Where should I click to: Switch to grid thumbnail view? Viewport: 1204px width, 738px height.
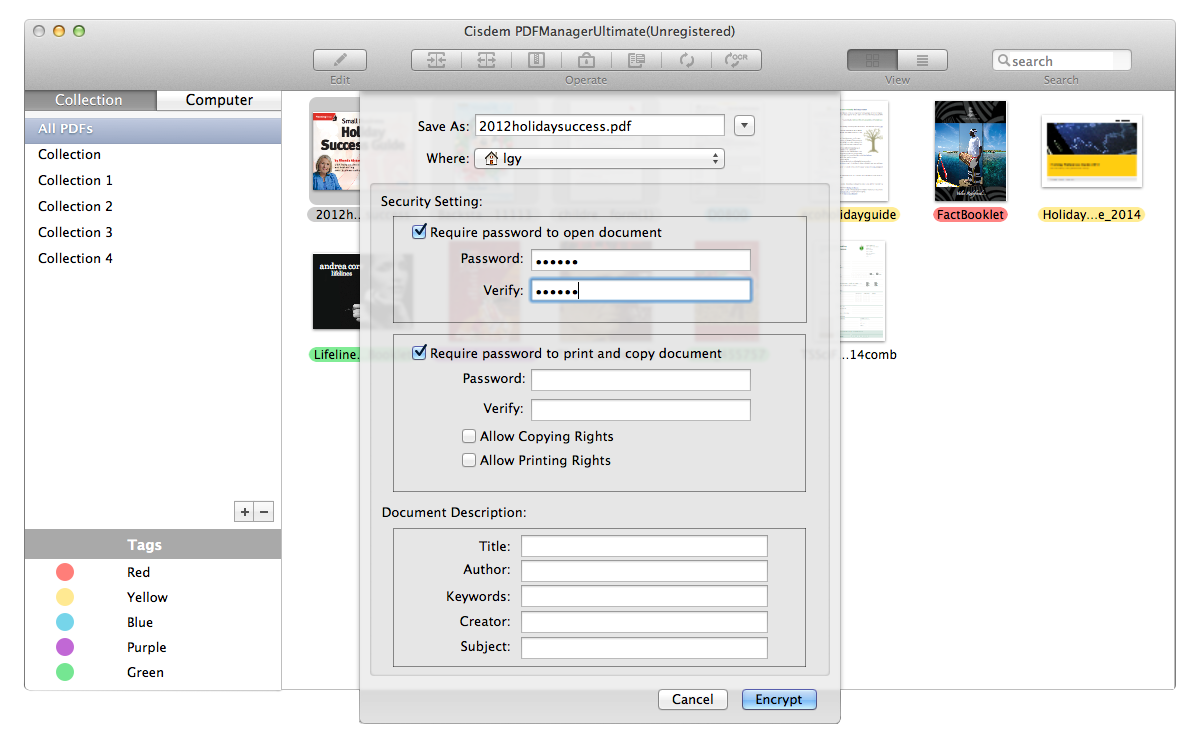point(872,60)
